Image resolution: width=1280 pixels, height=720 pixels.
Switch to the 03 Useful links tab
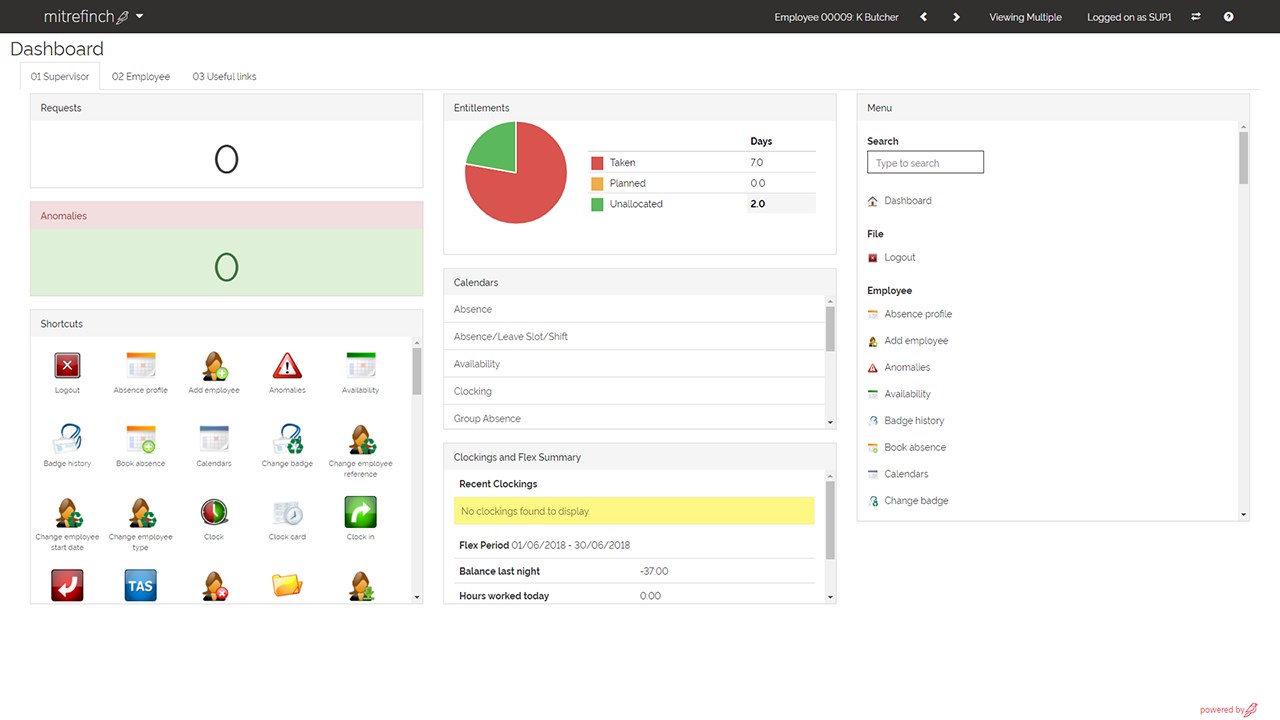(x=224, y=77)
